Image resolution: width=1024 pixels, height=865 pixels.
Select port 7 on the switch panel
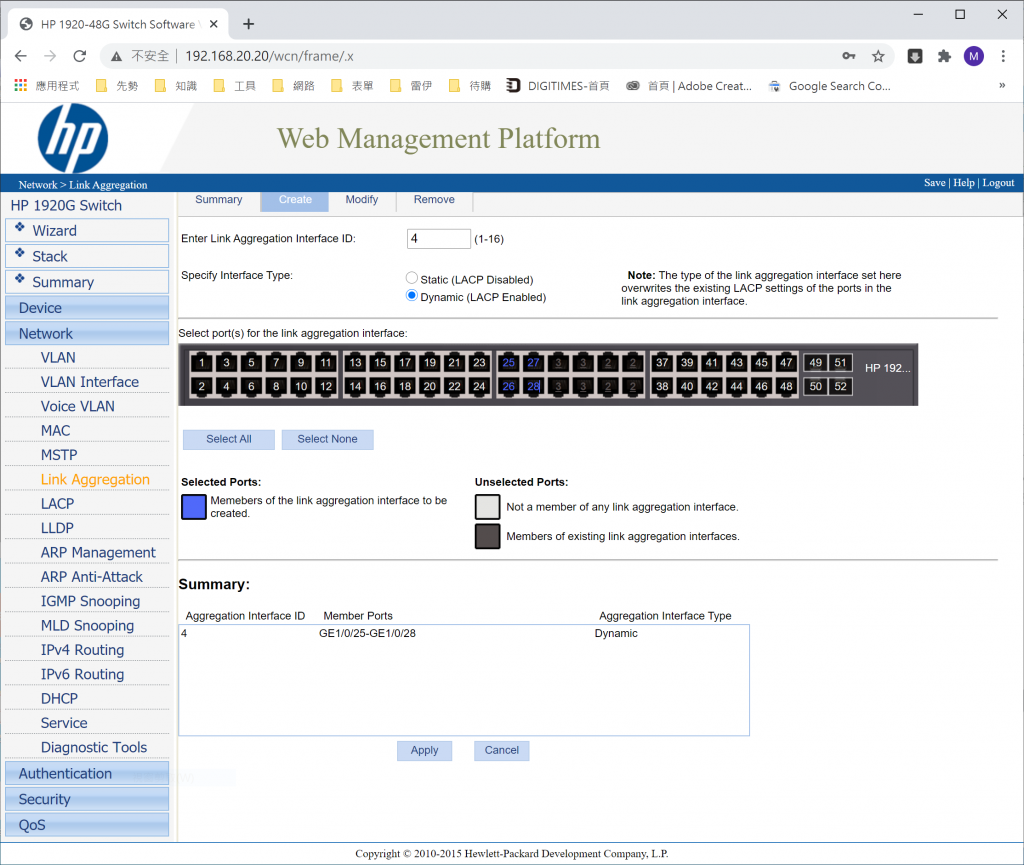coord(276,362)
